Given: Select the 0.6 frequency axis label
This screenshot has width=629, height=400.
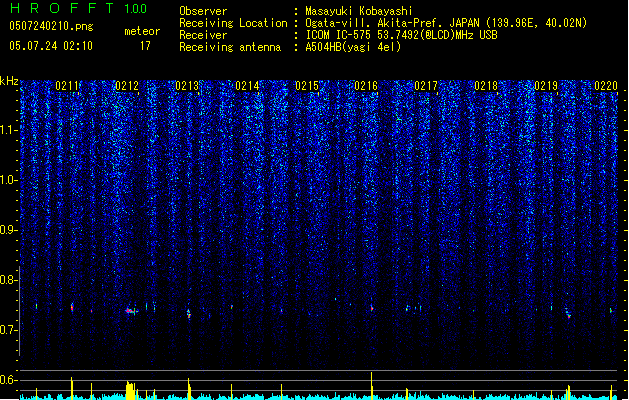Looking at the screenshot, I should [9, 380].
